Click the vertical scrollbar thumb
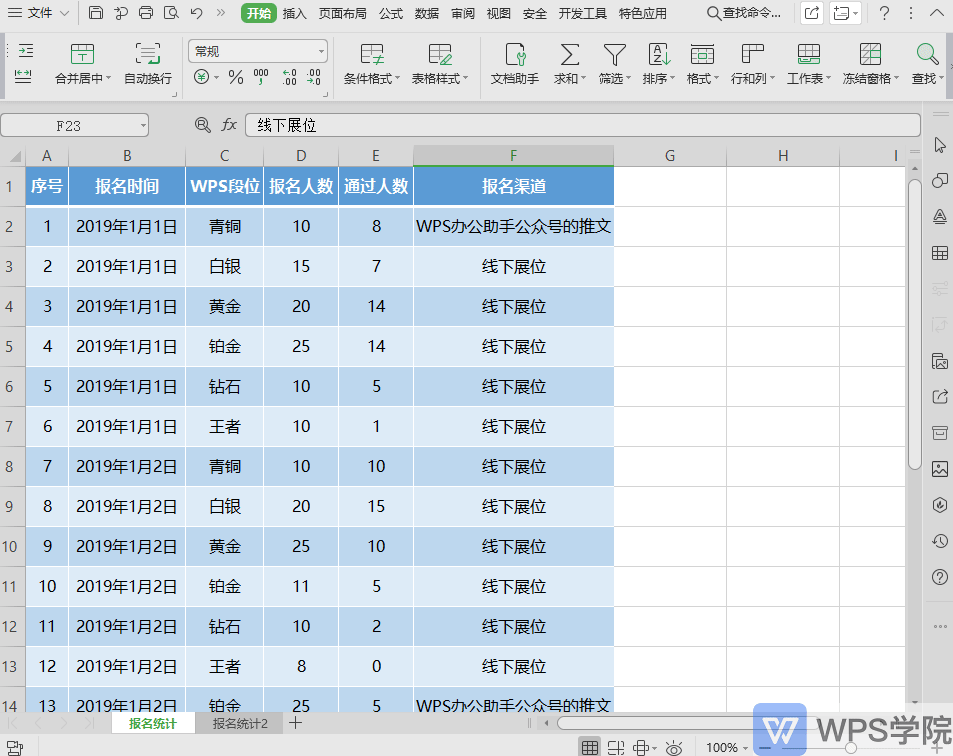 [x=915, y=324]
